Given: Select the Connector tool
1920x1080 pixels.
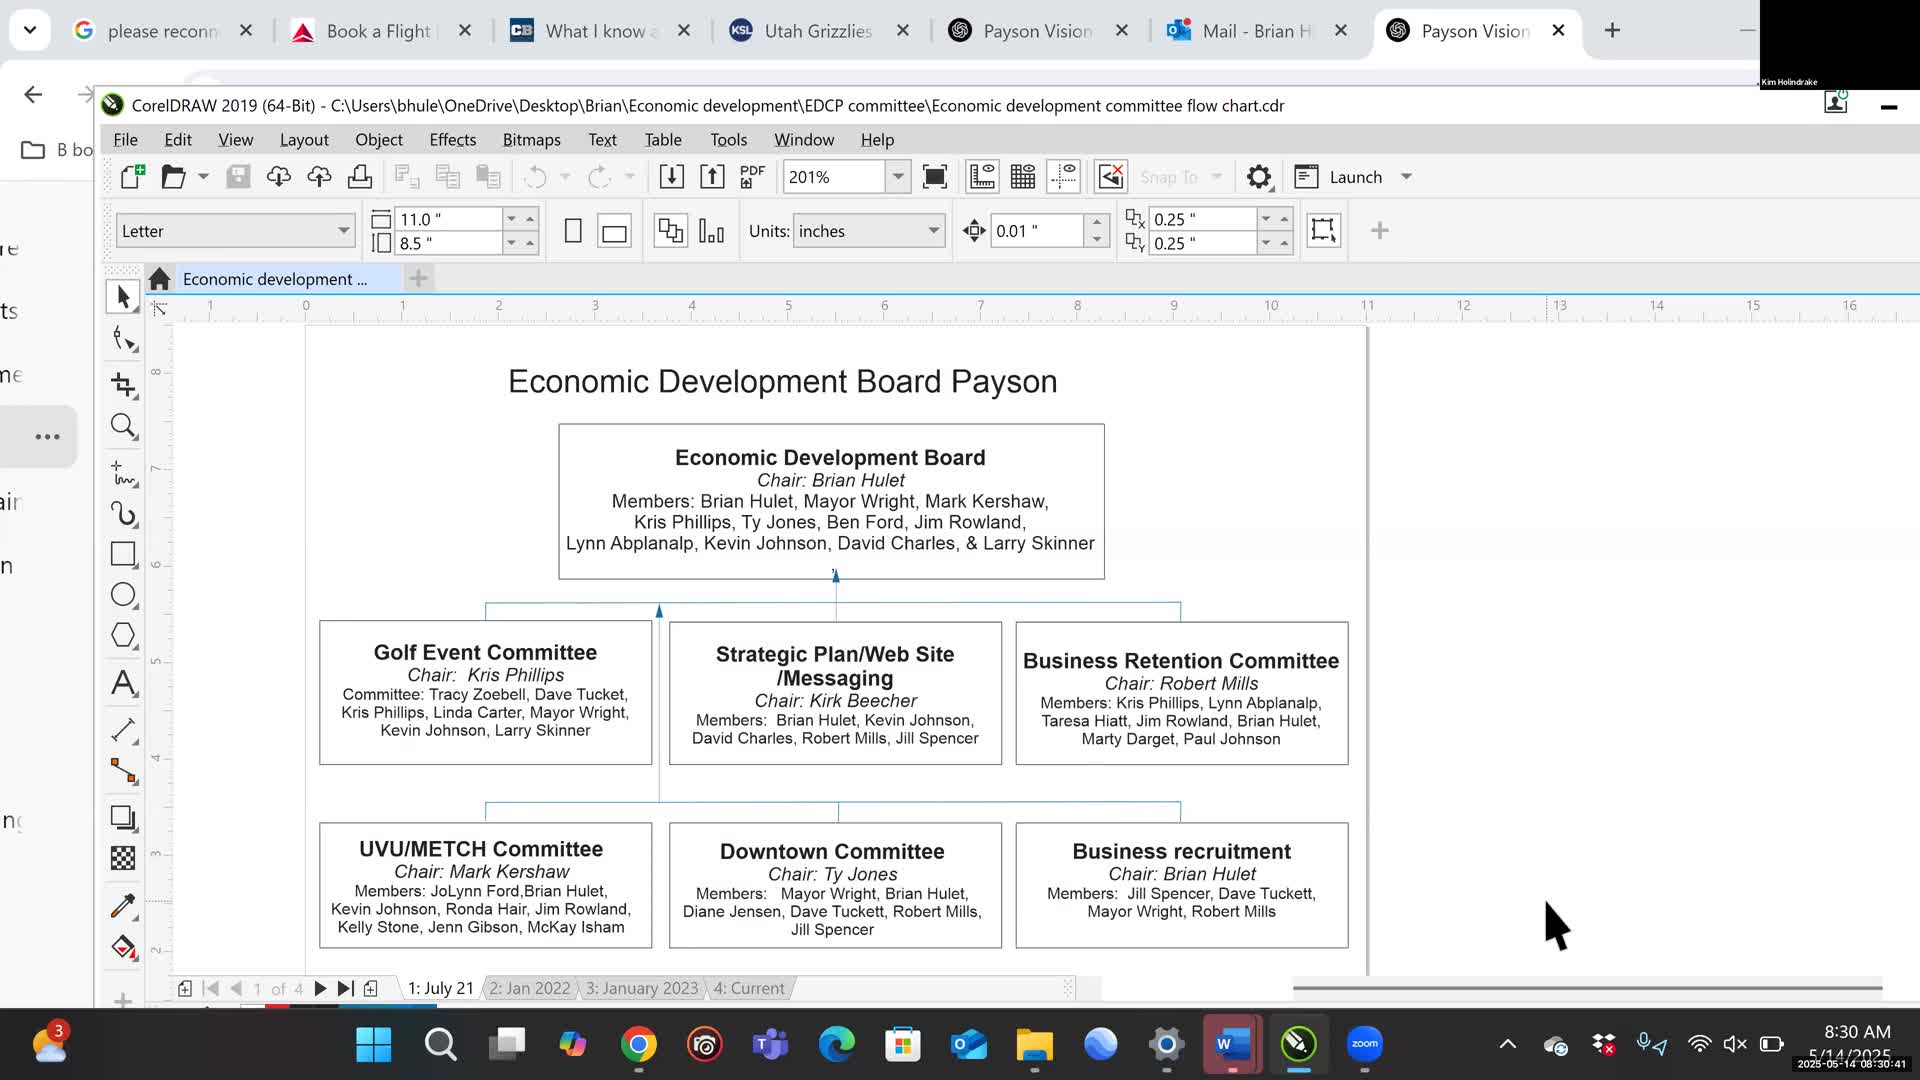Looking at the screenshot, I should pyautogui.click(x=123, y=770).
